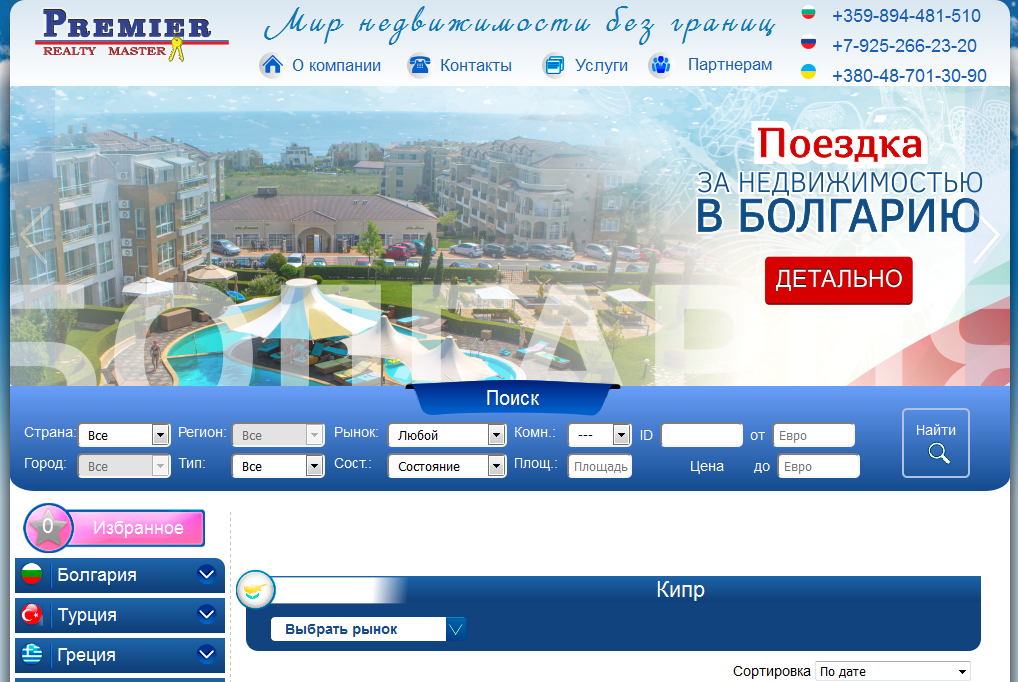Open the Регион dropdown
1018x682 pixels.
click(278, 435)
